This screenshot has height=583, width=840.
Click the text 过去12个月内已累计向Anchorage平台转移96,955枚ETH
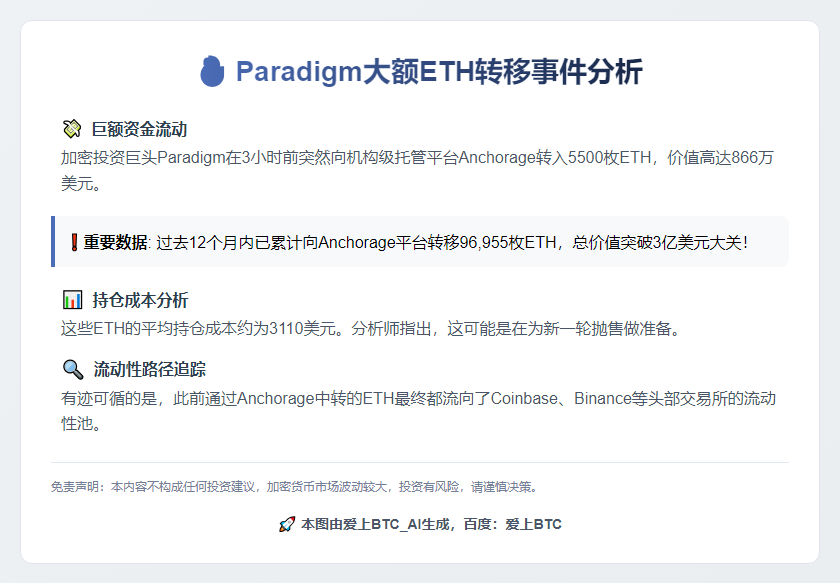[356, 242]
